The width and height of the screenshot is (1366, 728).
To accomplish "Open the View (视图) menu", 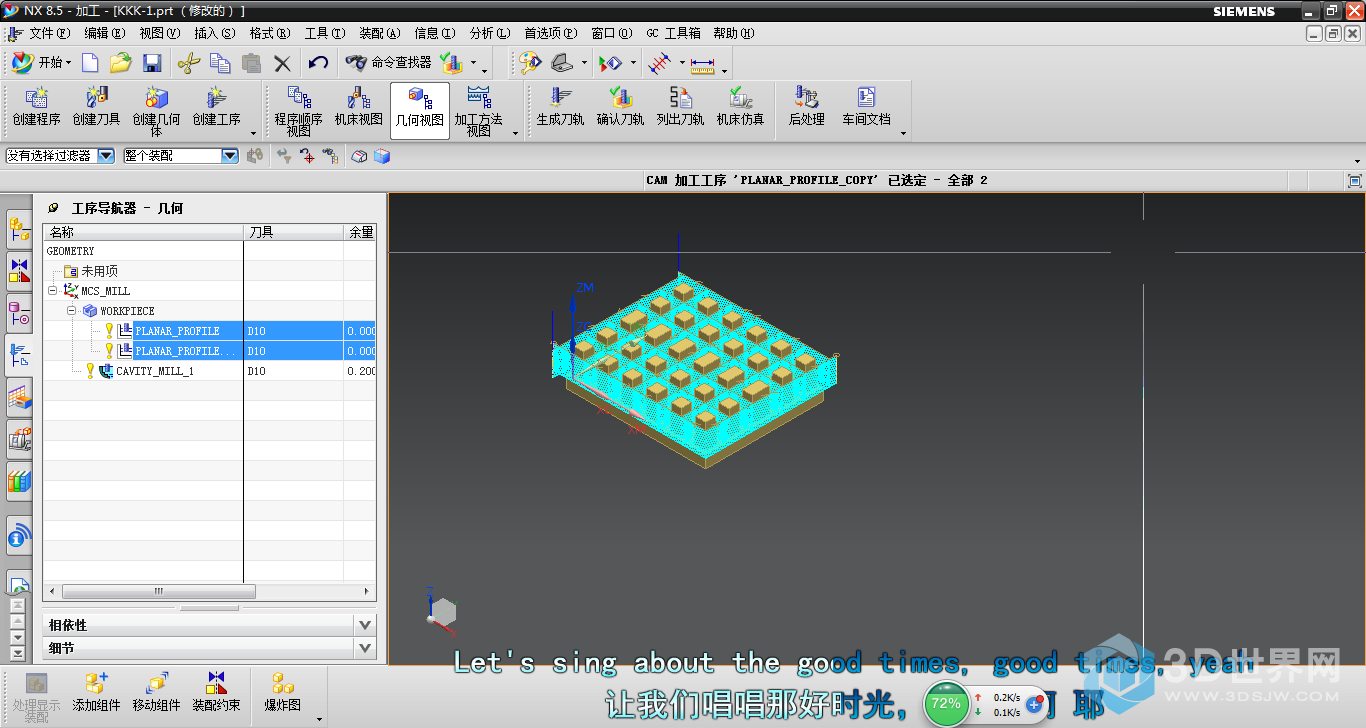I will (x=160, y=33).
